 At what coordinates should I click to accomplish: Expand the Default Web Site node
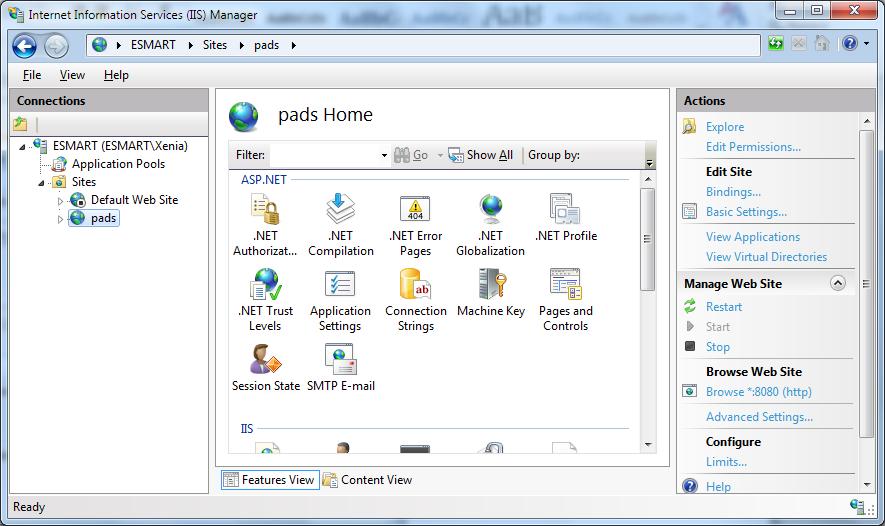(x=60, y=201)
